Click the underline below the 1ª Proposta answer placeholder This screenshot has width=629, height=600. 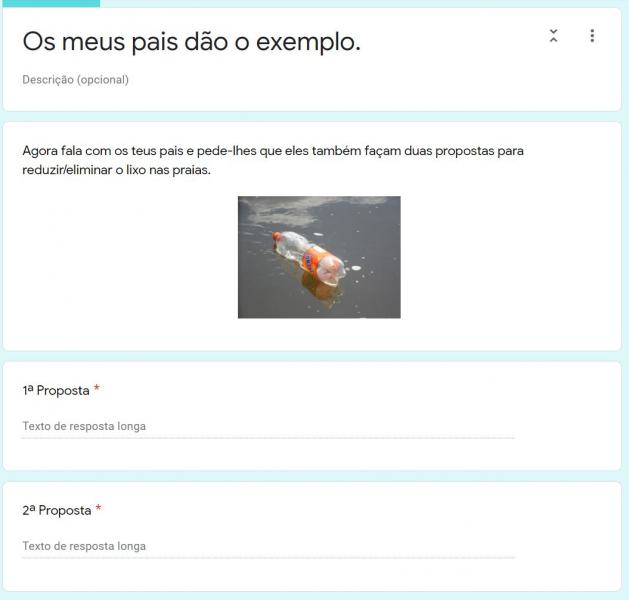(x=268, y=438)
